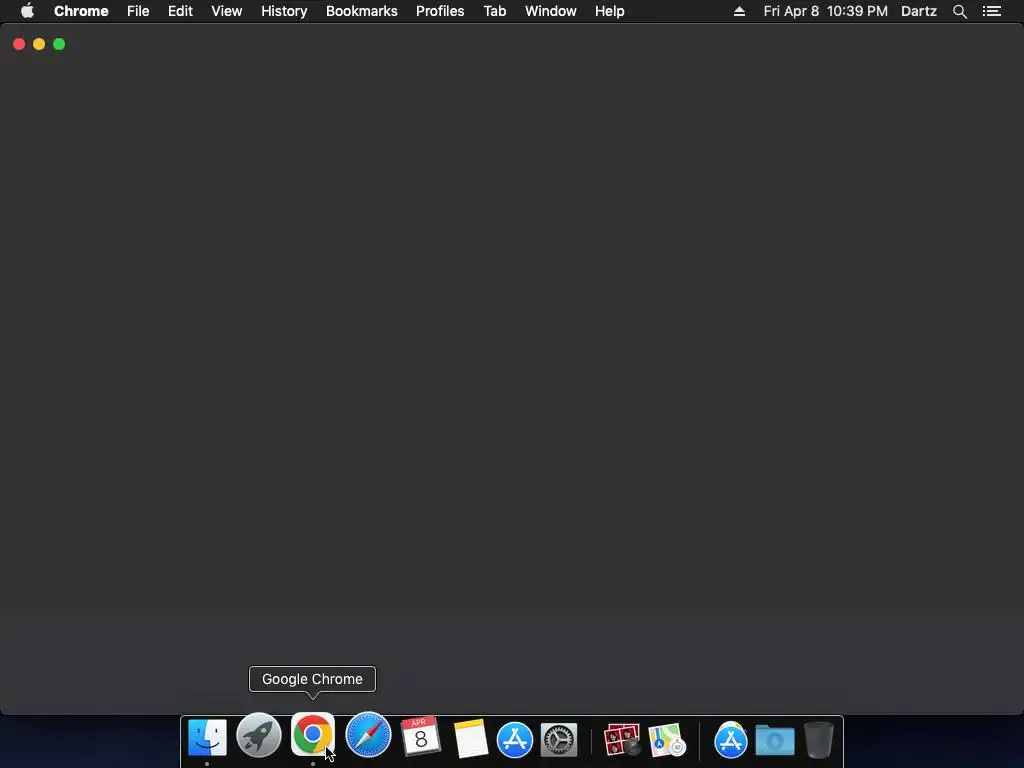Open the History menu

[x=284, y=11]
